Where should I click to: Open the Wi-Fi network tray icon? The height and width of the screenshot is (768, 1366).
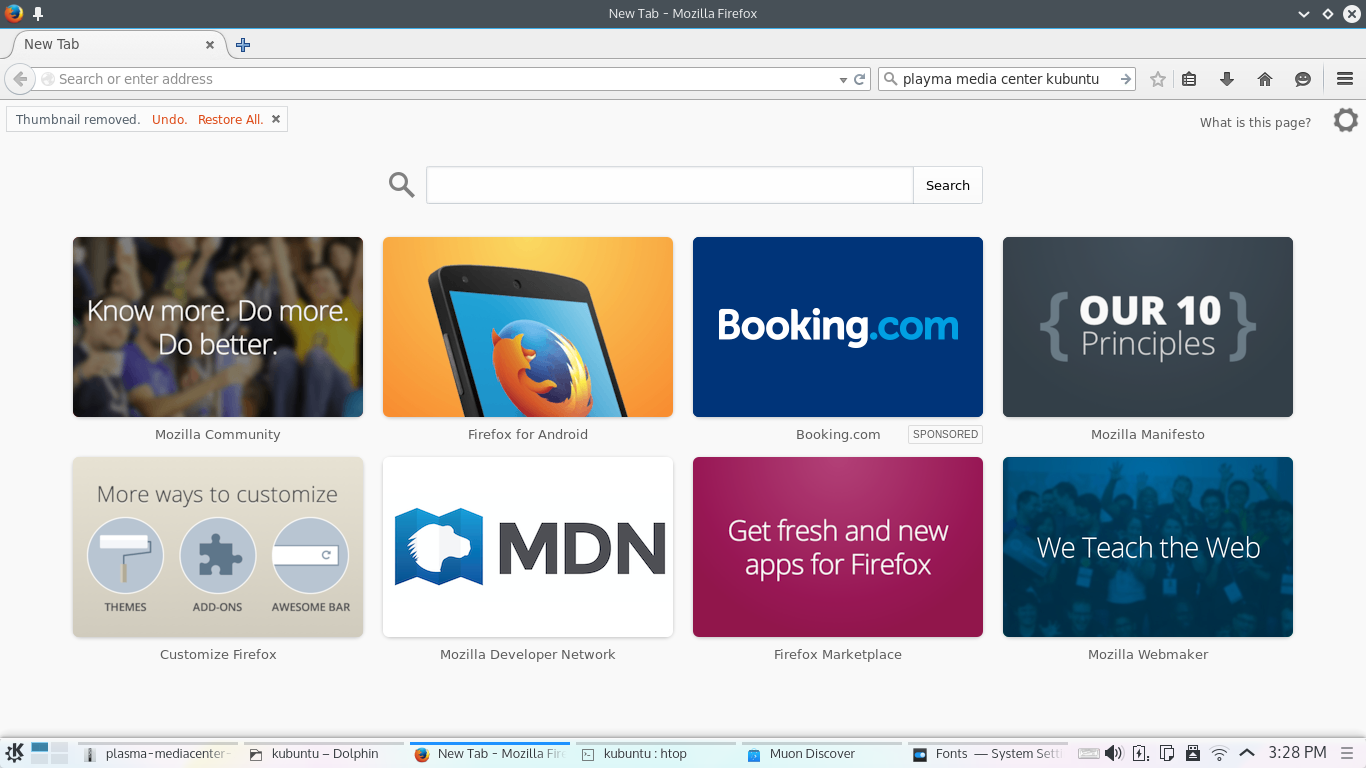(x=1219, y=753)
